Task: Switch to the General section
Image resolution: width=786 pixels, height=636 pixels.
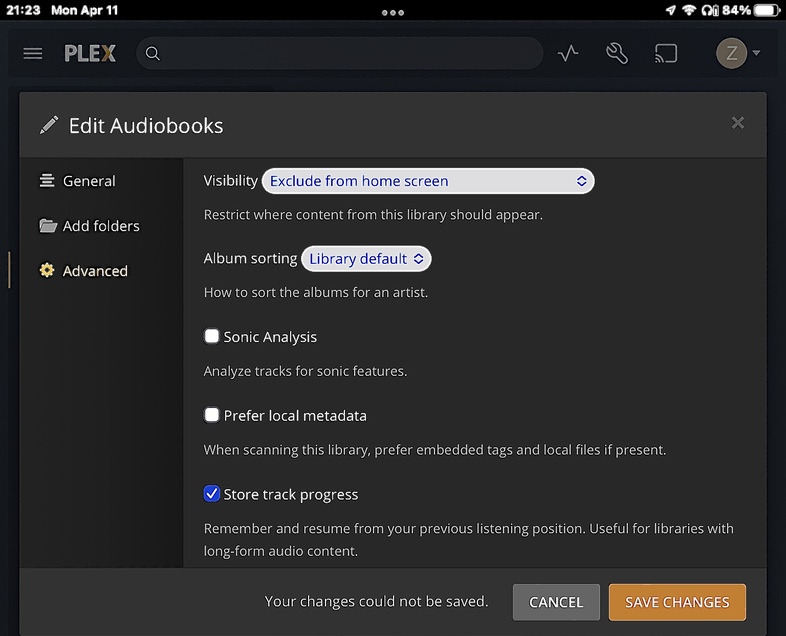Action: coord(89,181)
